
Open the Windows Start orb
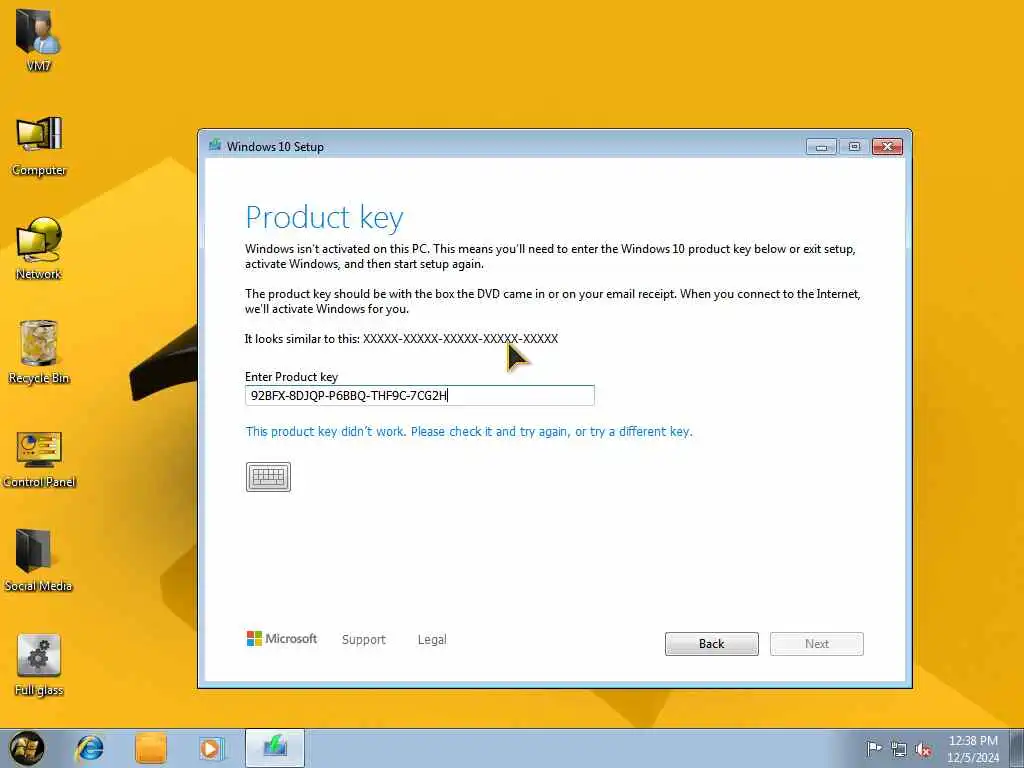point(27,748)
